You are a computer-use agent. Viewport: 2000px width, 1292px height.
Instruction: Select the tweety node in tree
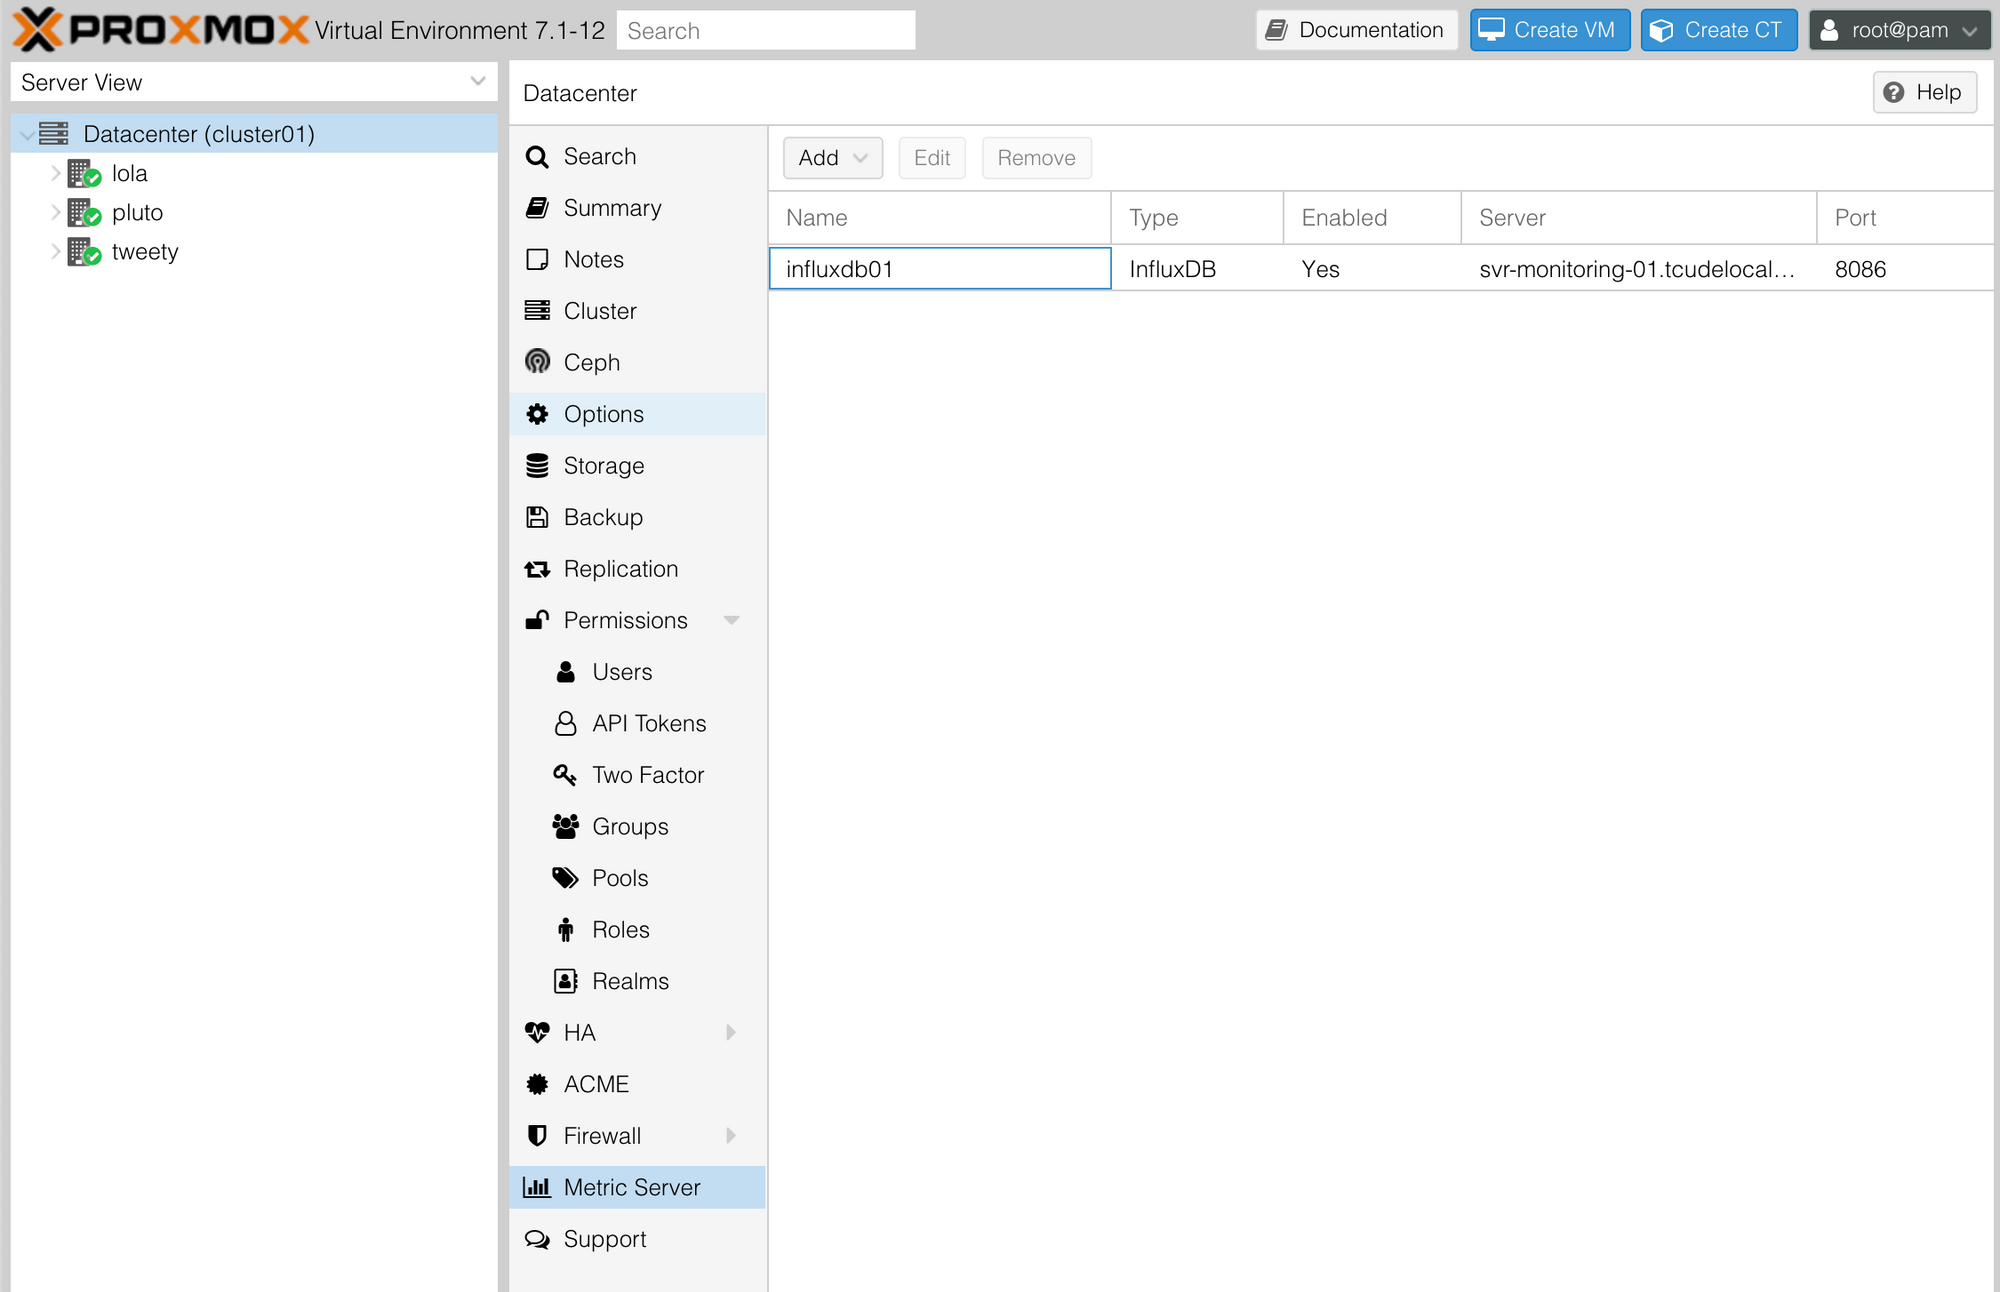tap(254, 252)
